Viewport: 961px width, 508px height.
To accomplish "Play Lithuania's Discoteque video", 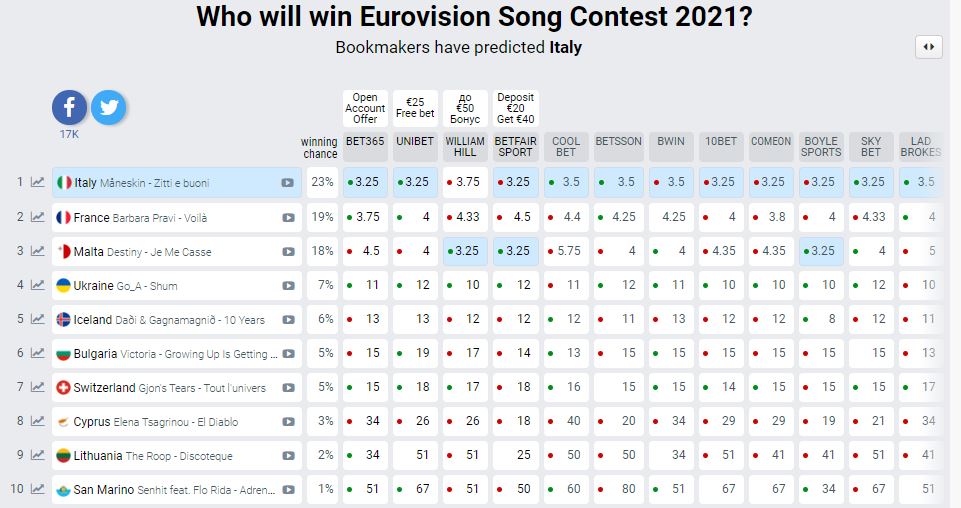I will (288, 456).
